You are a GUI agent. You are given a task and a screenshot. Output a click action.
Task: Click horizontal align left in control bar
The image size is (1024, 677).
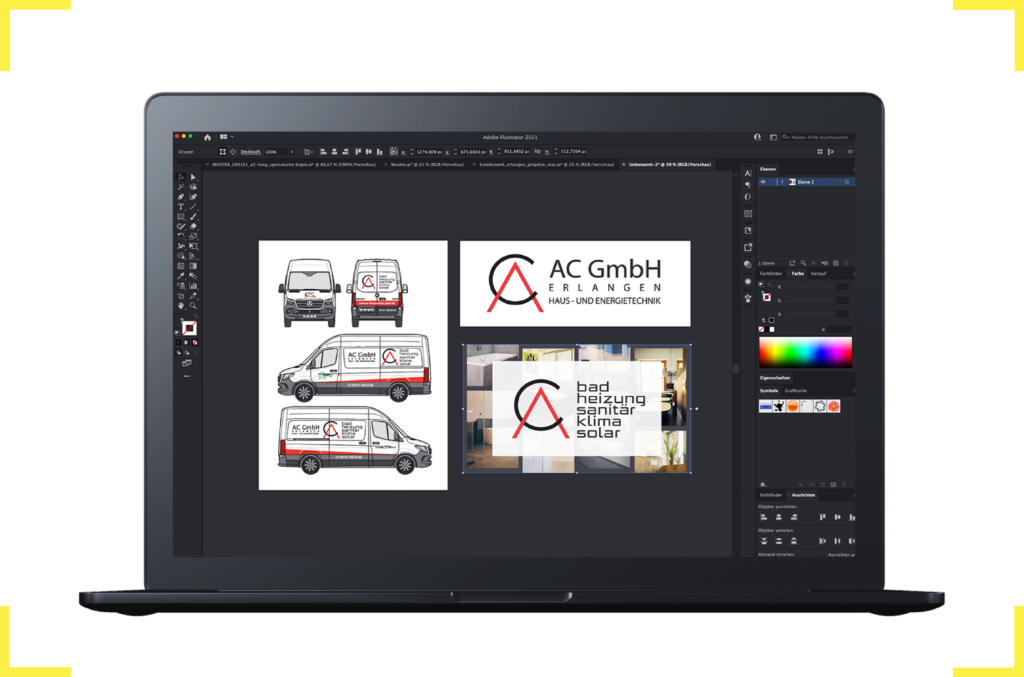323,151
